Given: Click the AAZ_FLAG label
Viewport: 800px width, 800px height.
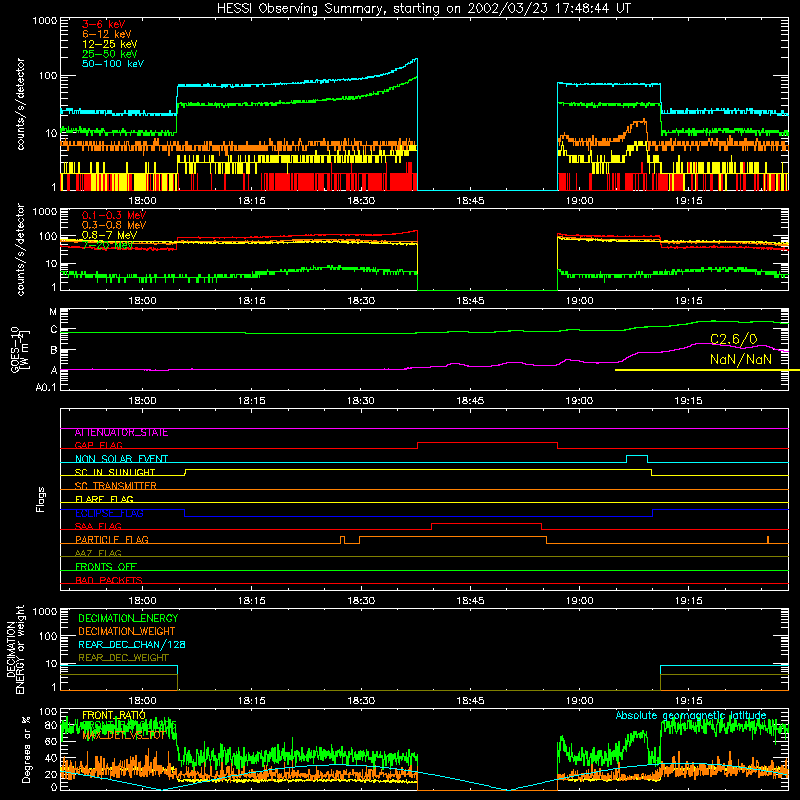Looking at the screenshot, I should coord(98,553).
